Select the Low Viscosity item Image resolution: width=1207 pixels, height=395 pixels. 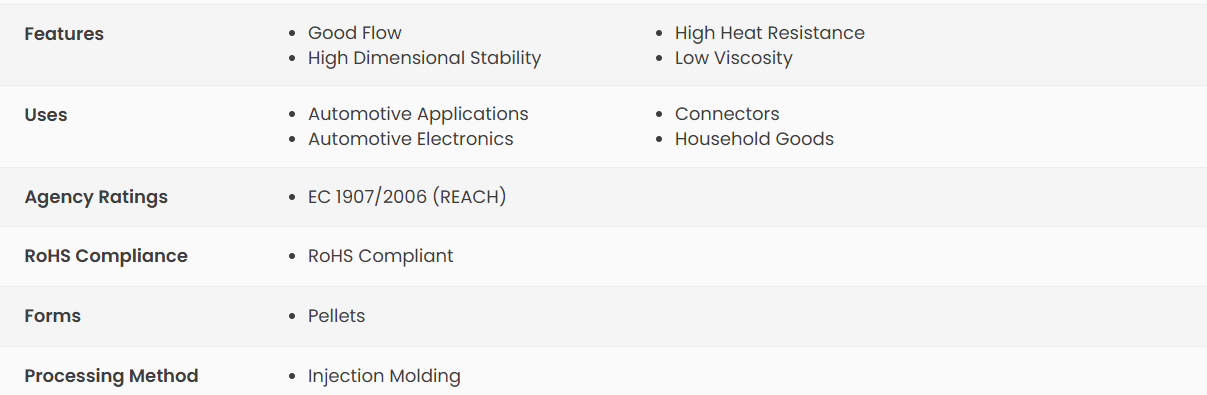(733, 58)
